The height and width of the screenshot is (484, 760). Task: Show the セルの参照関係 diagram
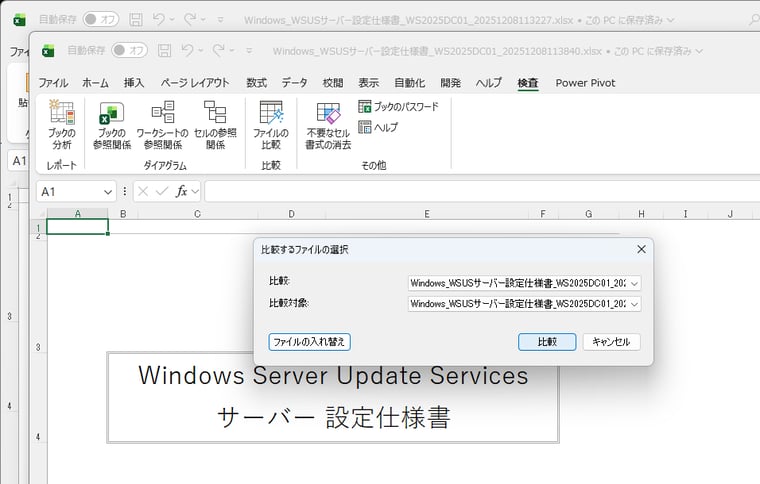click(x=215, y=125)
